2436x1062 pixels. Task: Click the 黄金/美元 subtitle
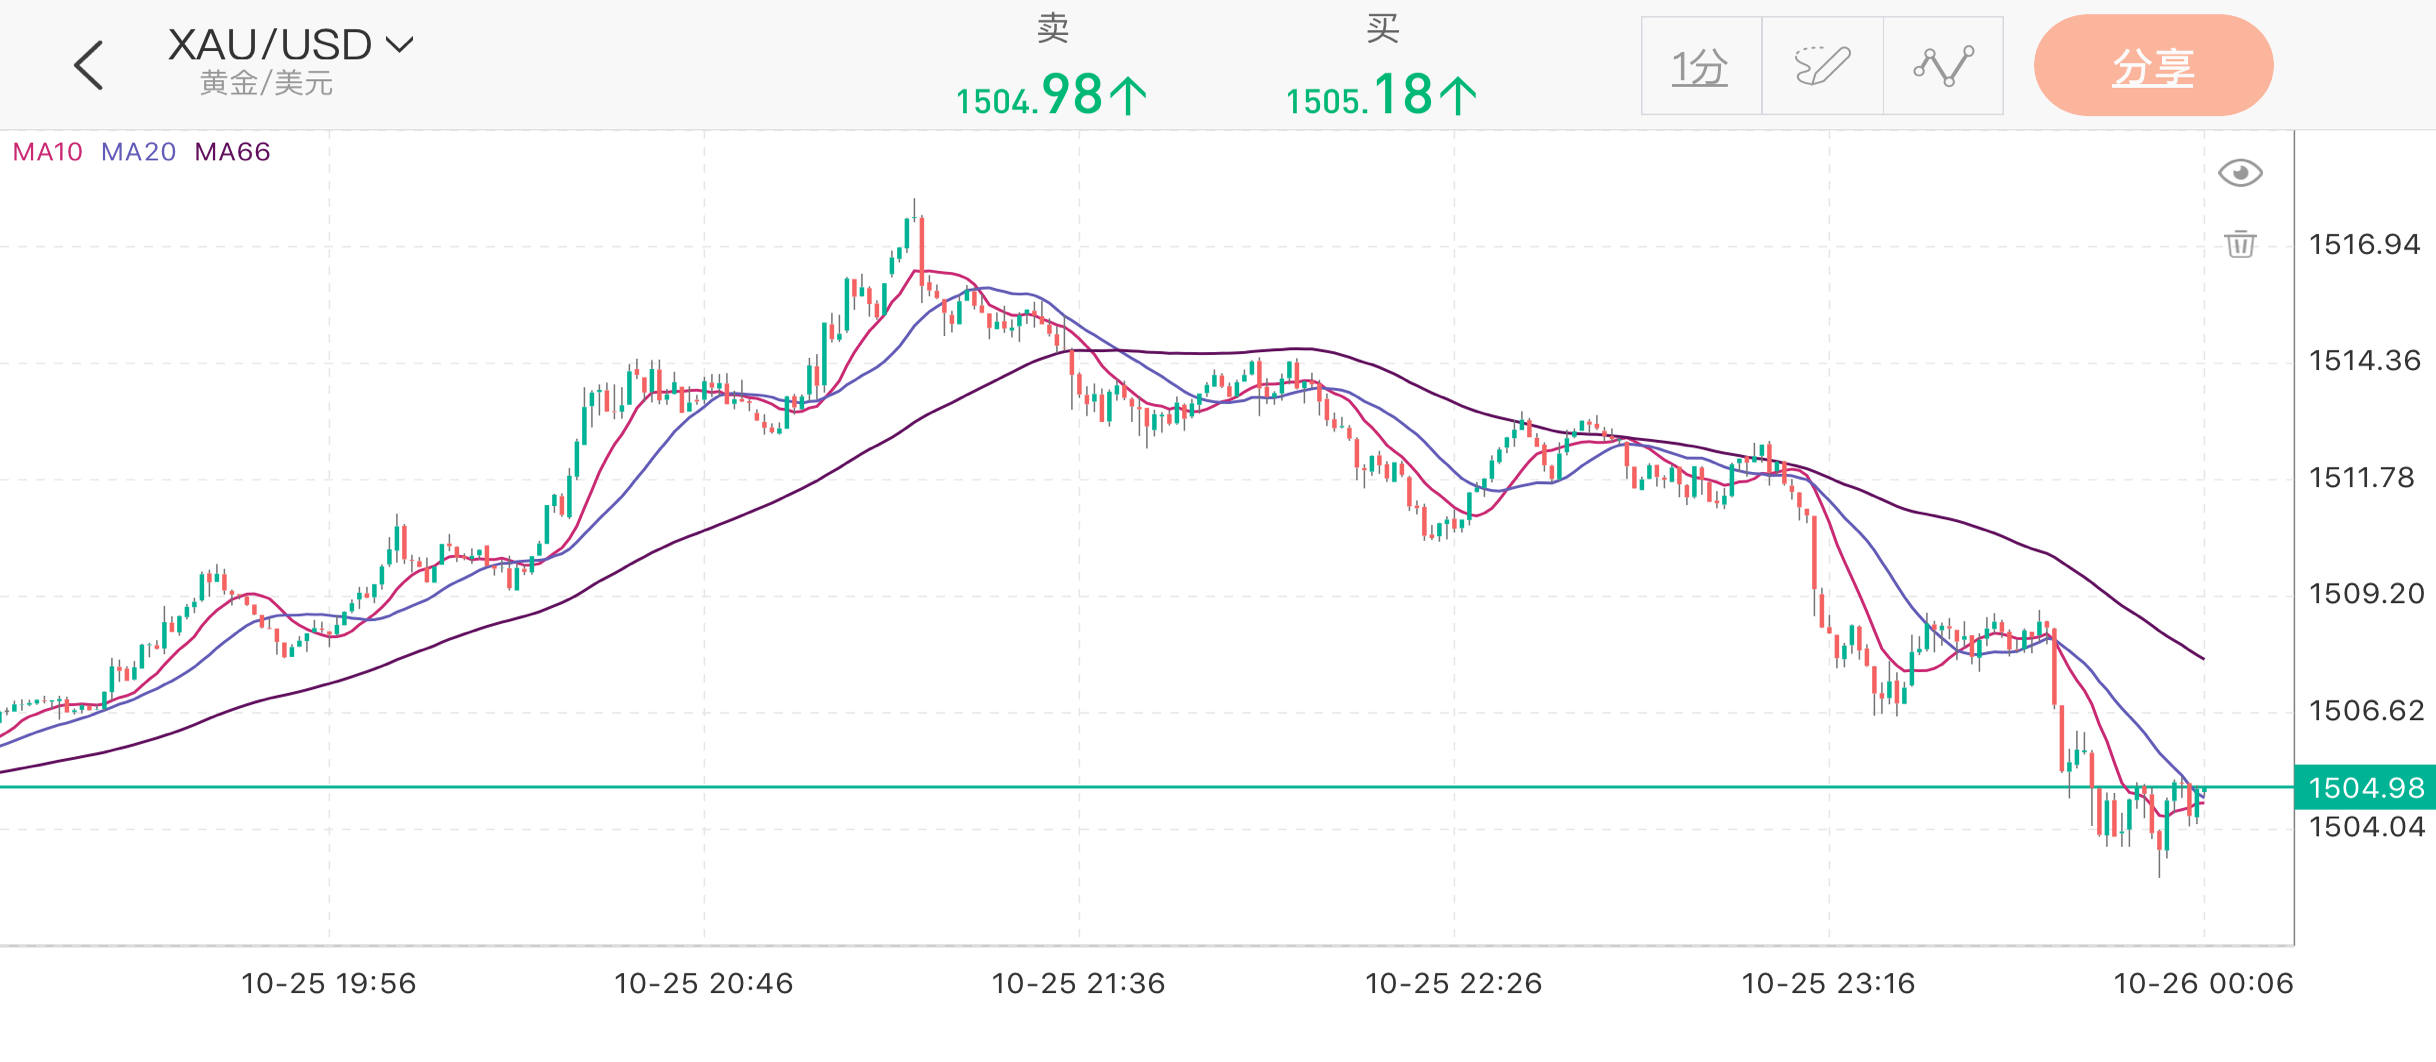coord(266,83)
